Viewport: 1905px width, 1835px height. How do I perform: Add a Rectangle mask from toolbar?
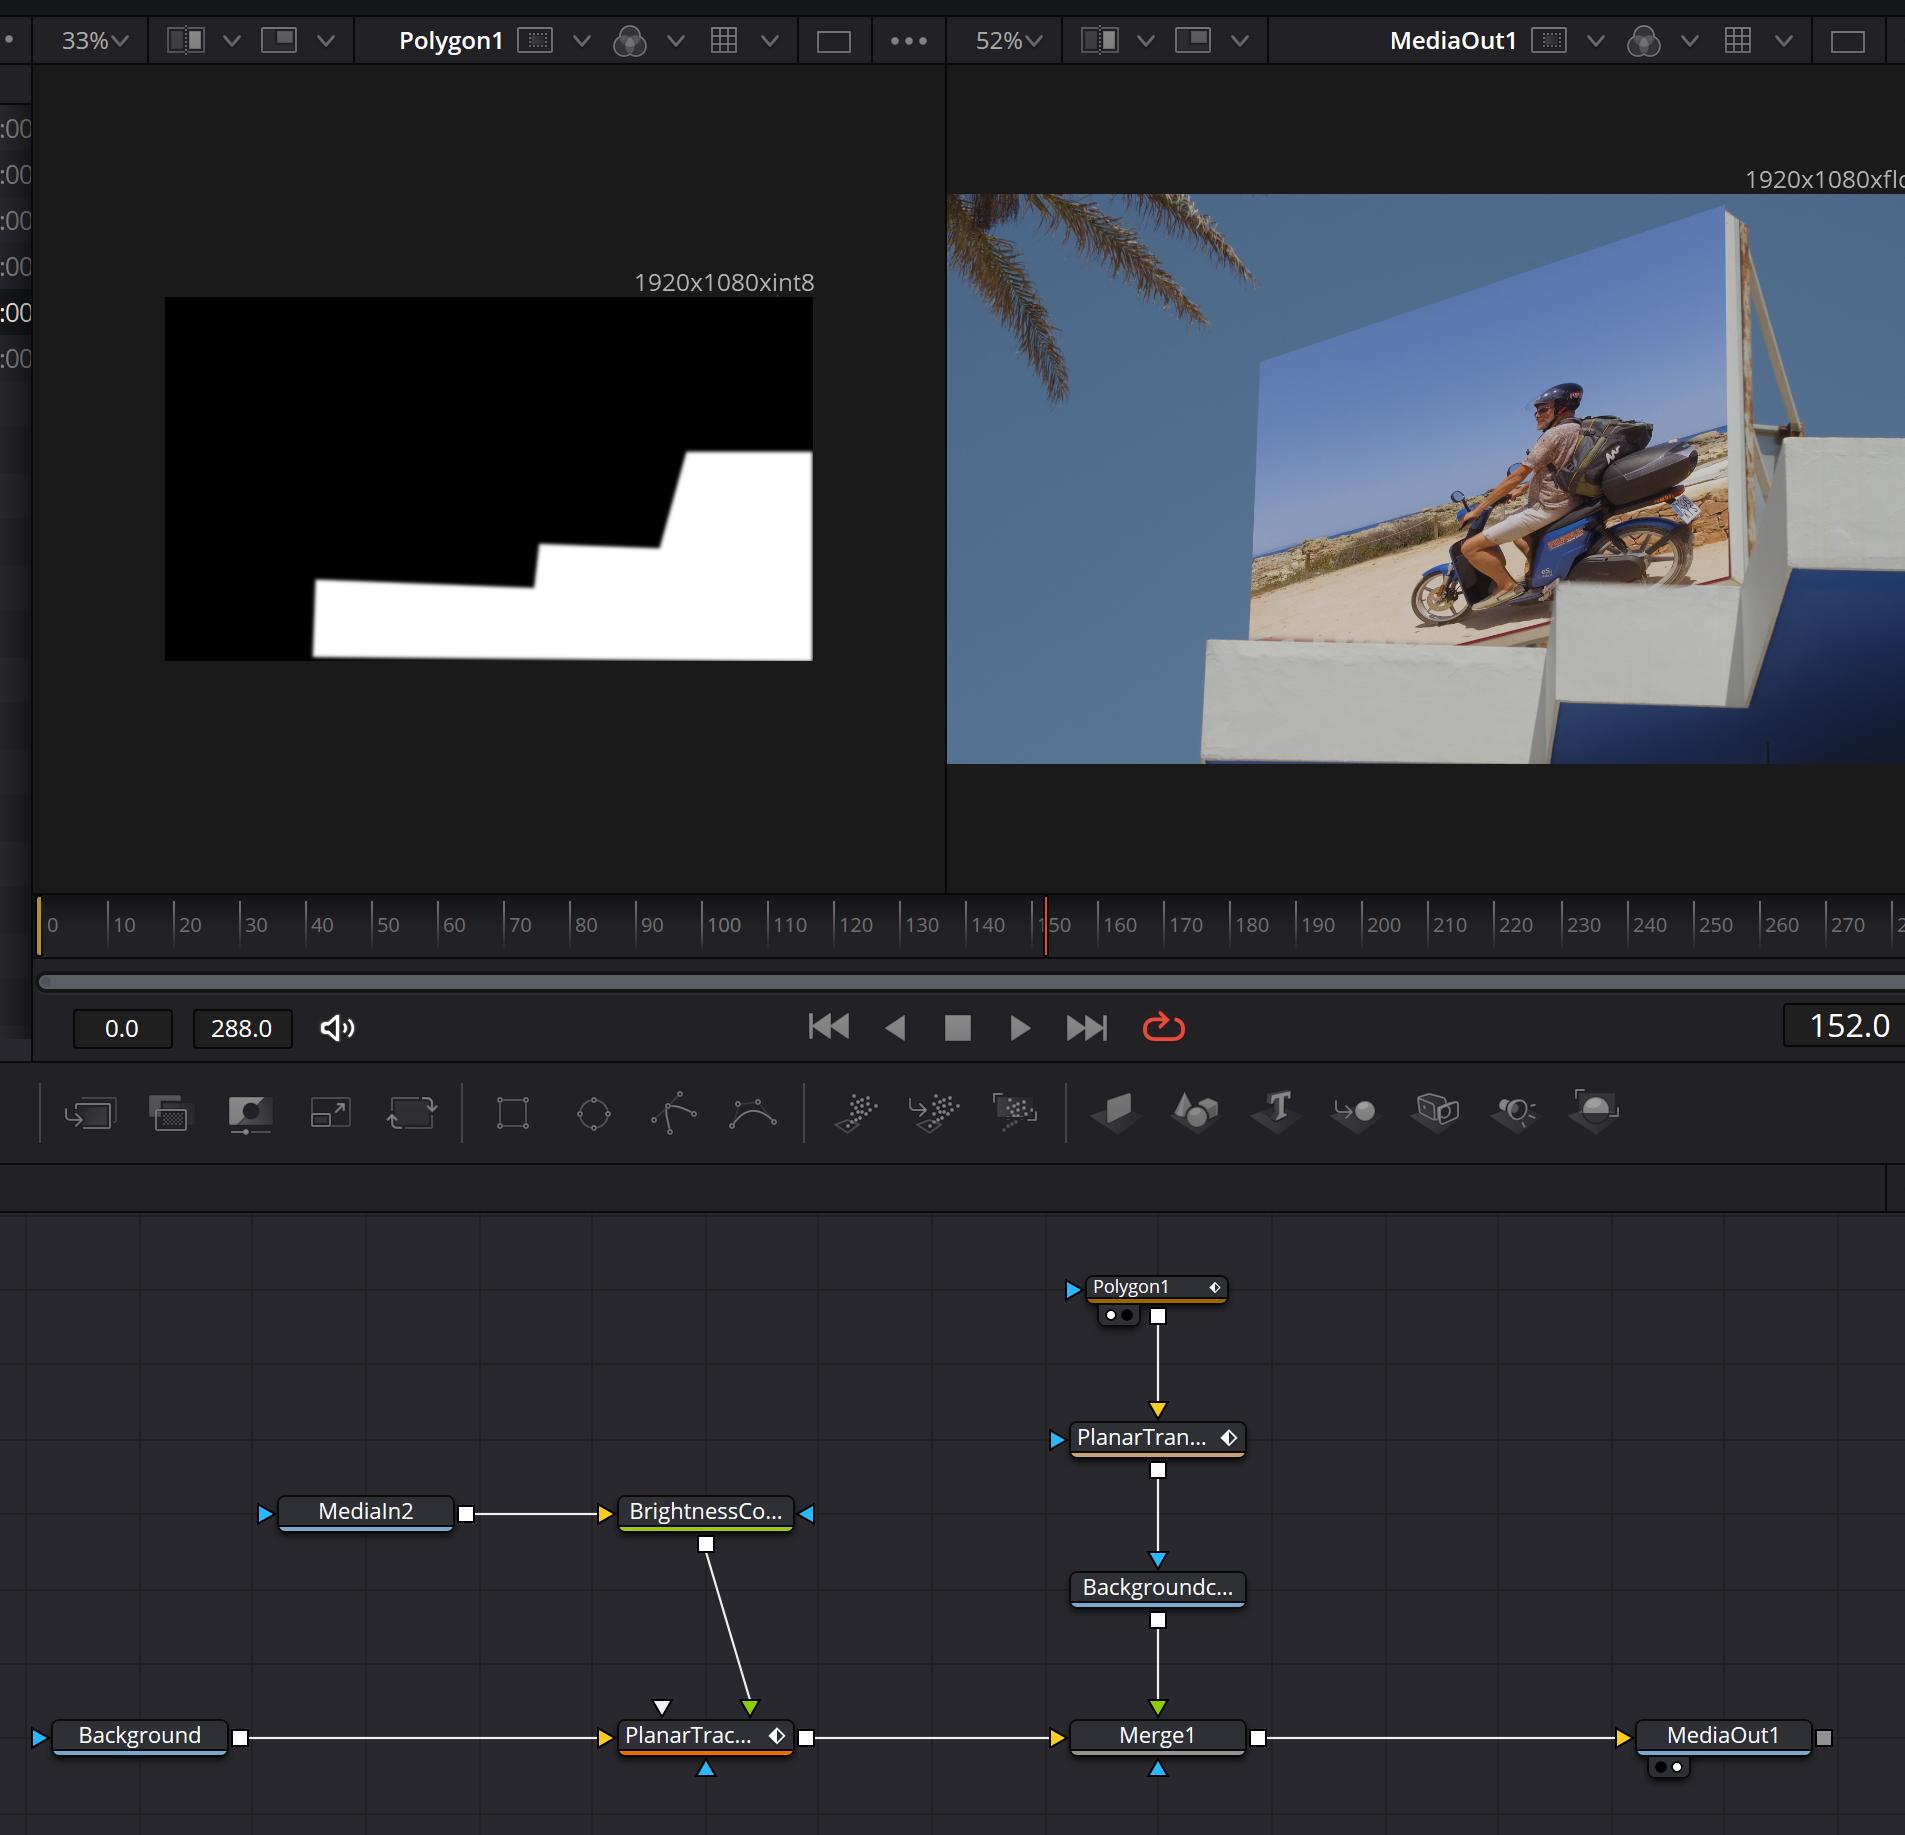[x=513, y=1112]
